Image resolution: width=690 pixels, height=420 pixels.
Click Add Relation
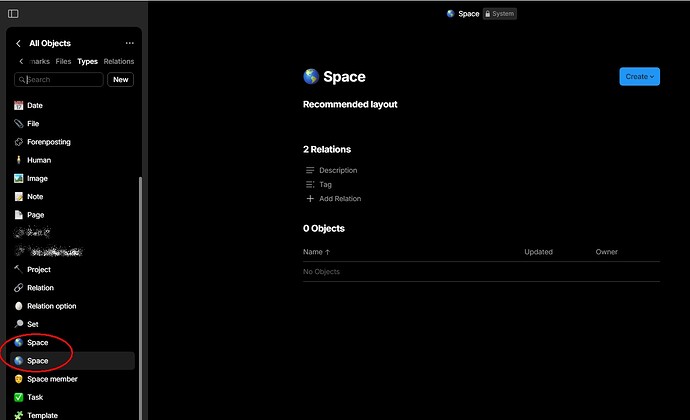pyautogui.click(x=340, y=199)
